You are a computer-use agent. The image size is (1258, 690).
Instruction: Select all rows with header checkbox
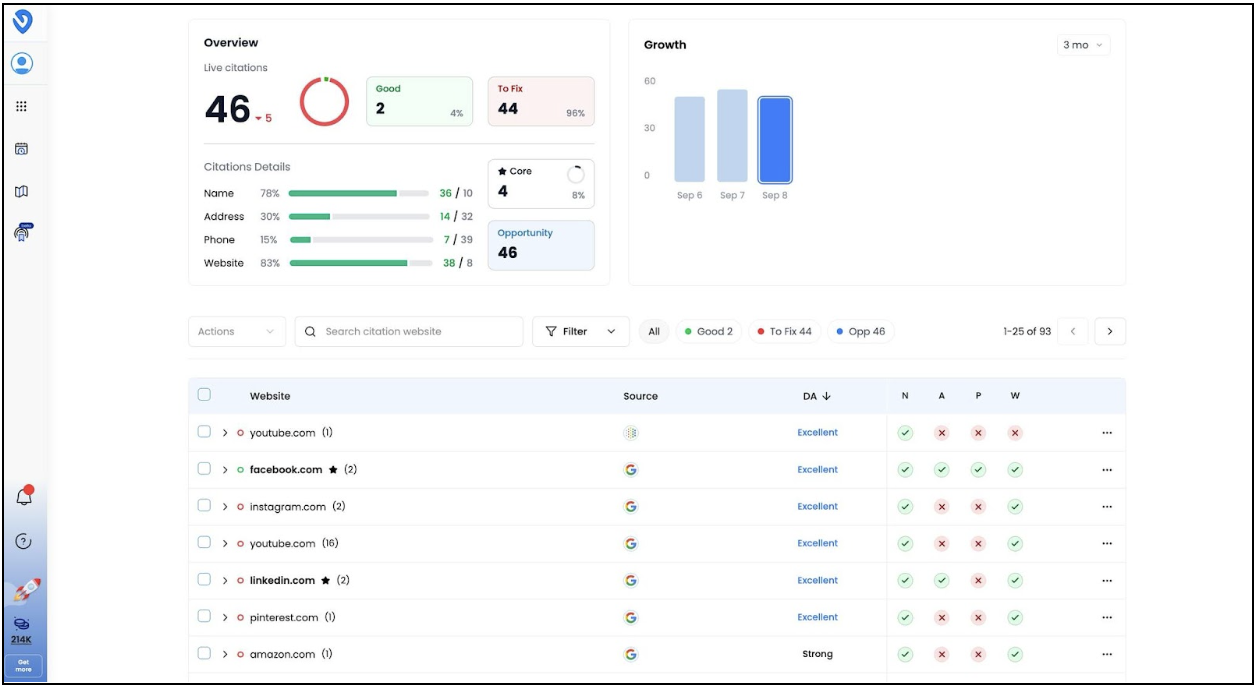tap(204, 395)
